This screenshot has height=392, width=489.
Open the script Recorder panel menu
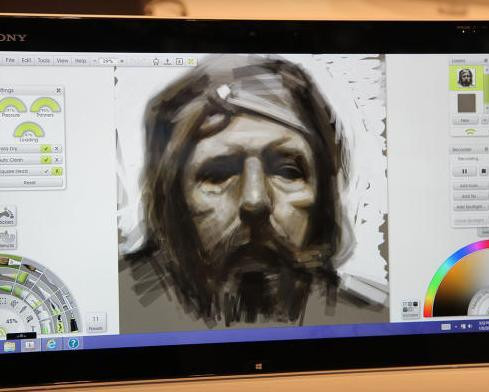486,149
